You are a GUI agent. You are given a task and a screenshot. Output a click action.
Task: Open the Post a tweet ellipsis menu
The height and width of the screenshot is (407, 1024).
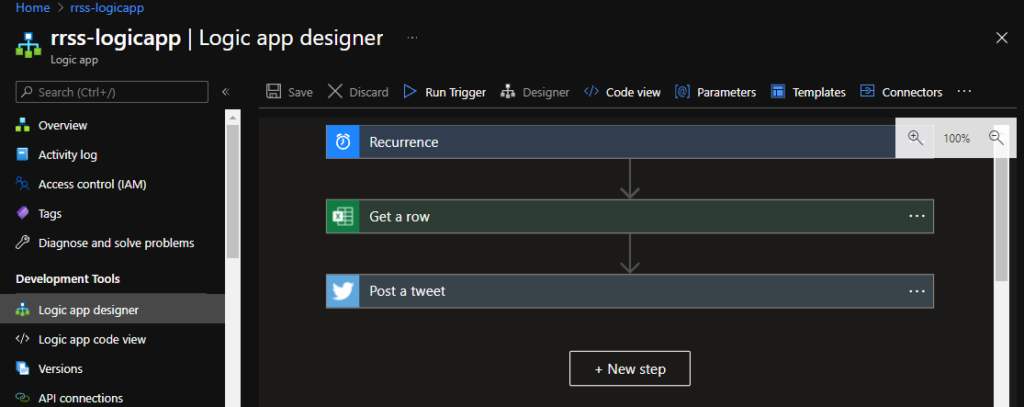click(917, 291)
